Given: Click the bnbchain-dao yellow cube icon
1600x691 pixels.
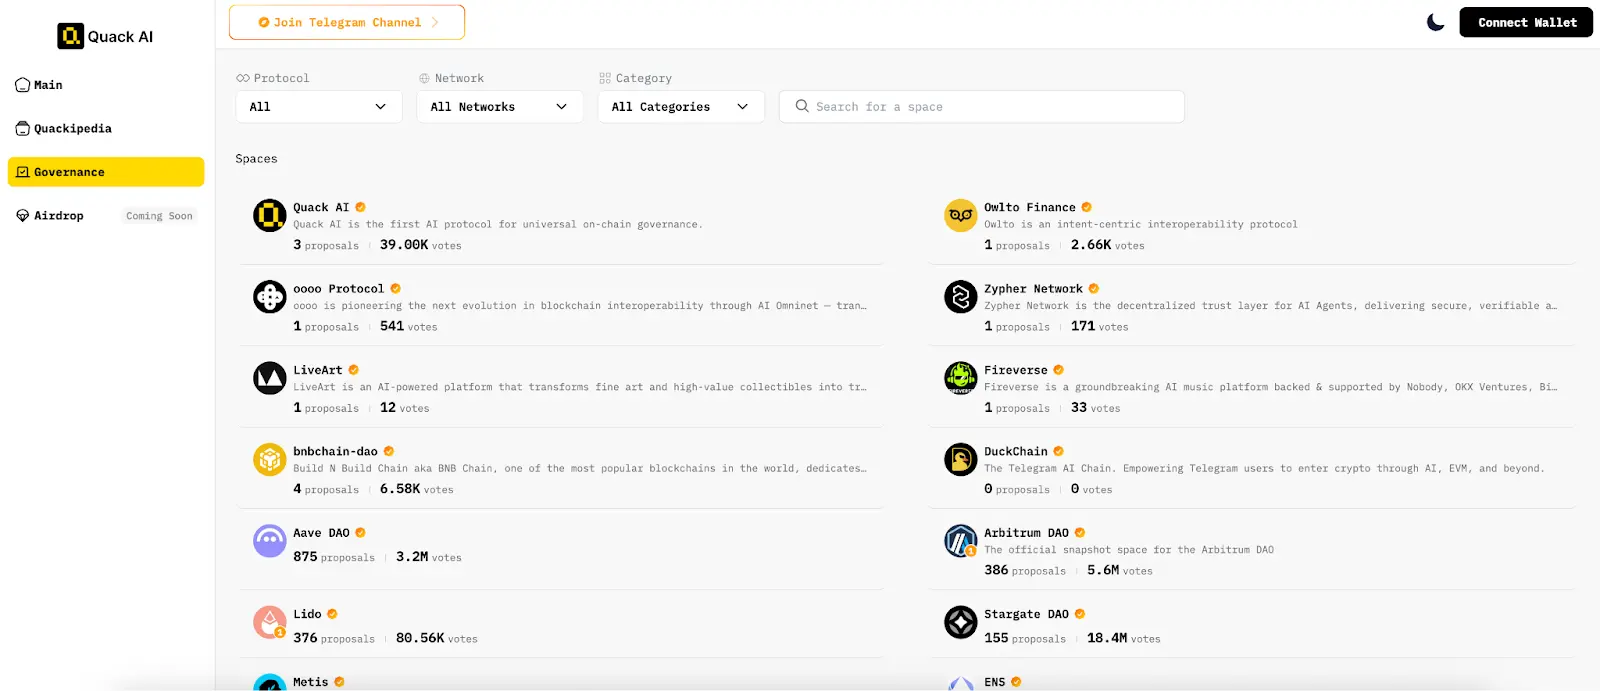Looking at the screenshot, I should pyautogui.click(x=269, y=459).
